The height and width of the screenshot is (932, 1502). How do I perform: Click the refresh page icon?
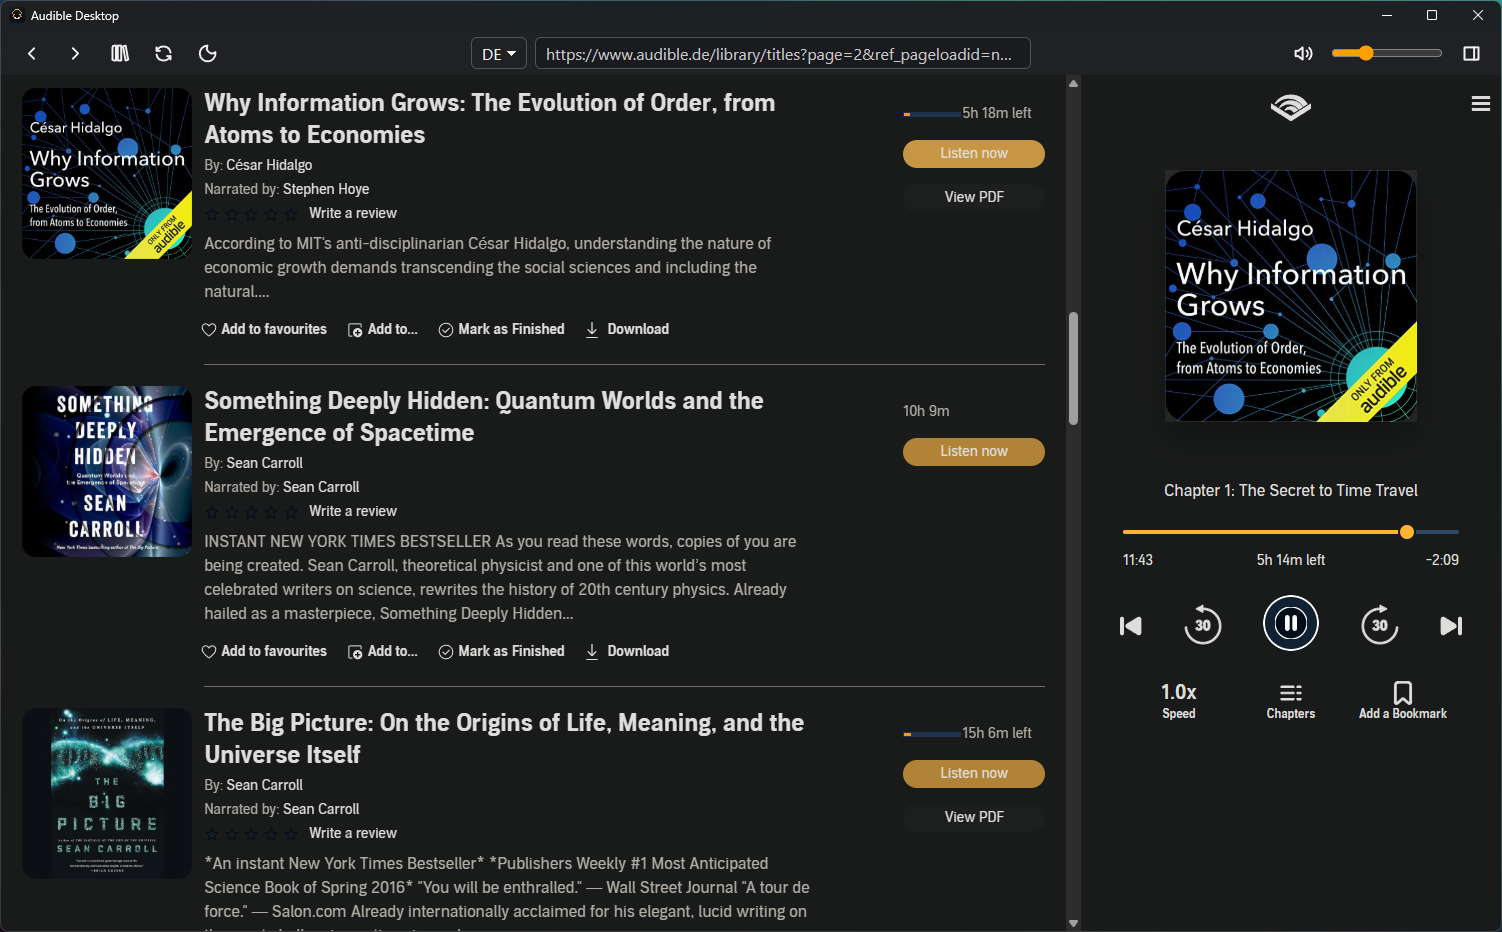(x=164, y=54)
